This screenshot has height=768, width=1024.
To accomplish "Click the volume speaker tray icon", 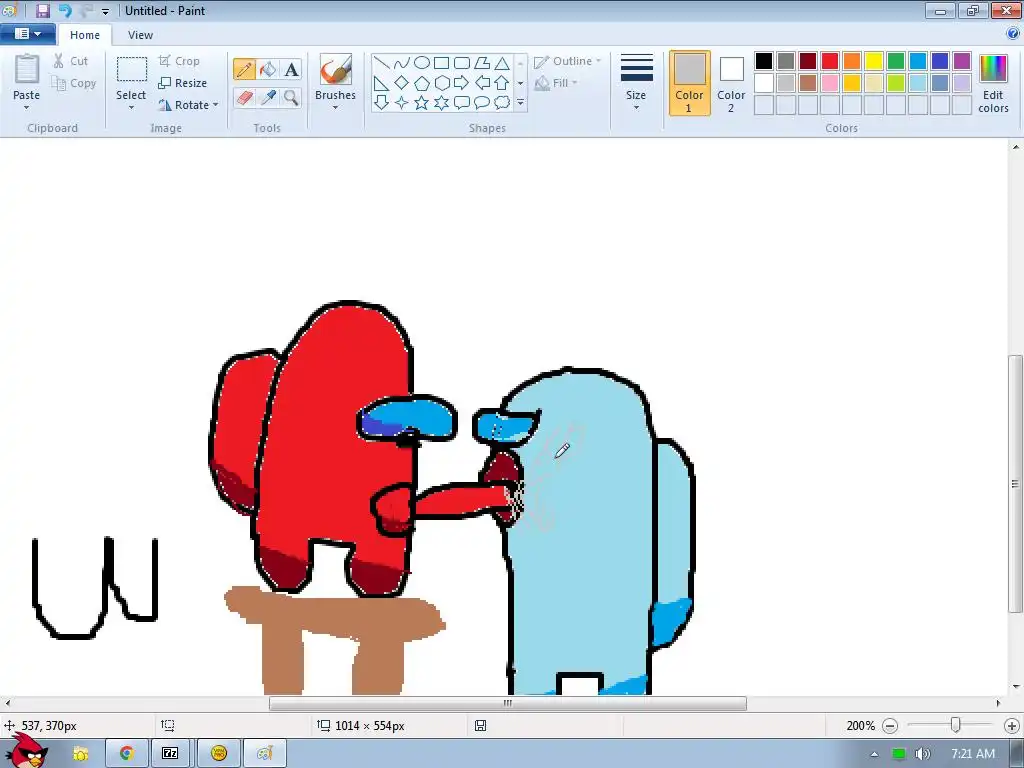I will coord(922,754).
